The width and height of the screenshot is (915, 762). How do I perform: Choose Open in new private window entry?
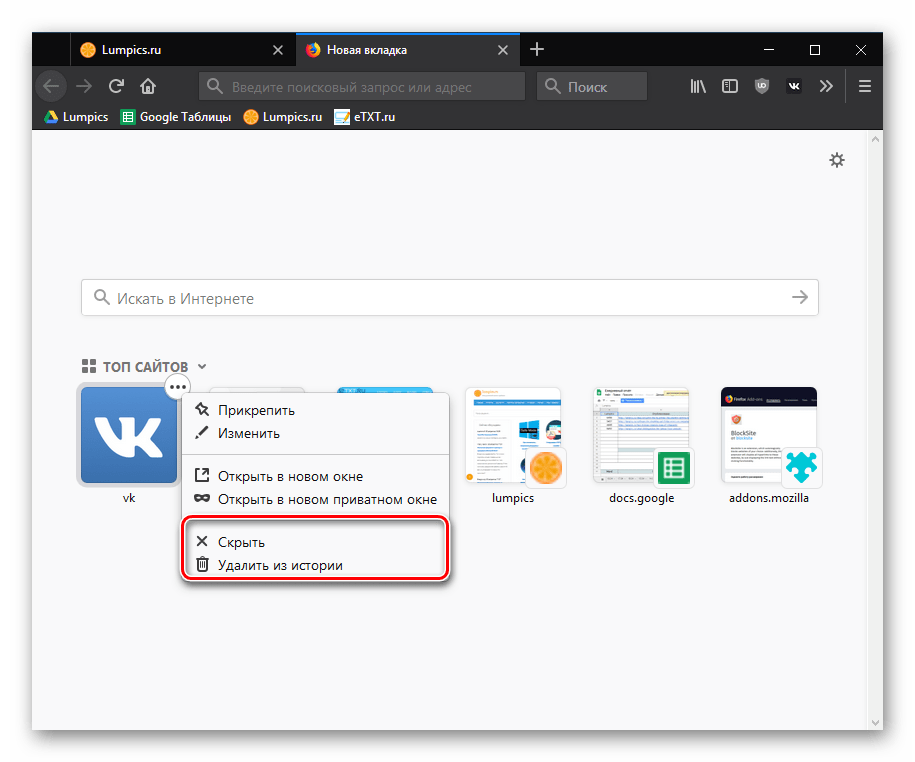tap(327, 499)
